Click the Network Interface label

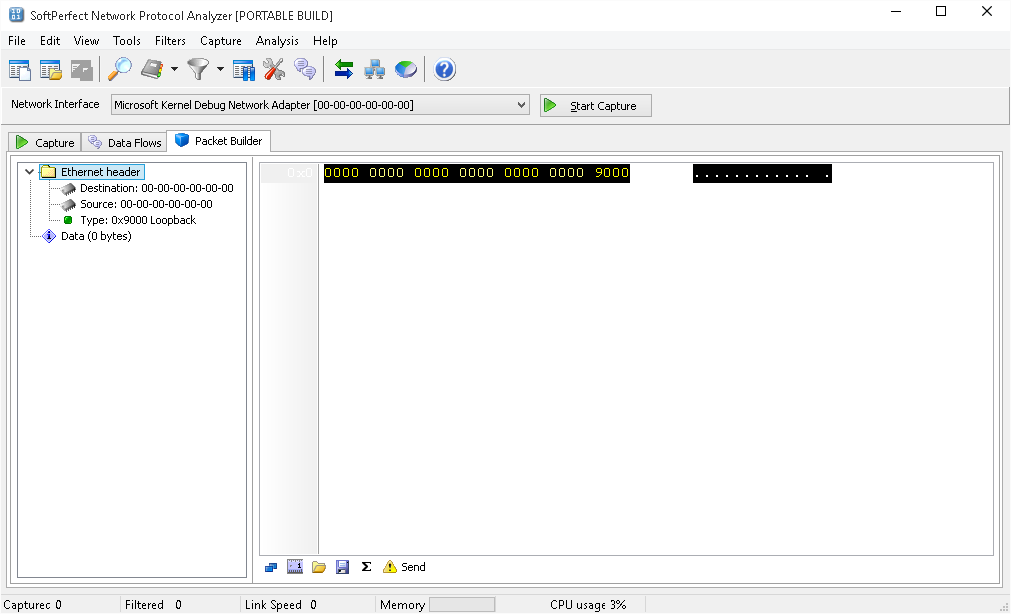[55, 104]
